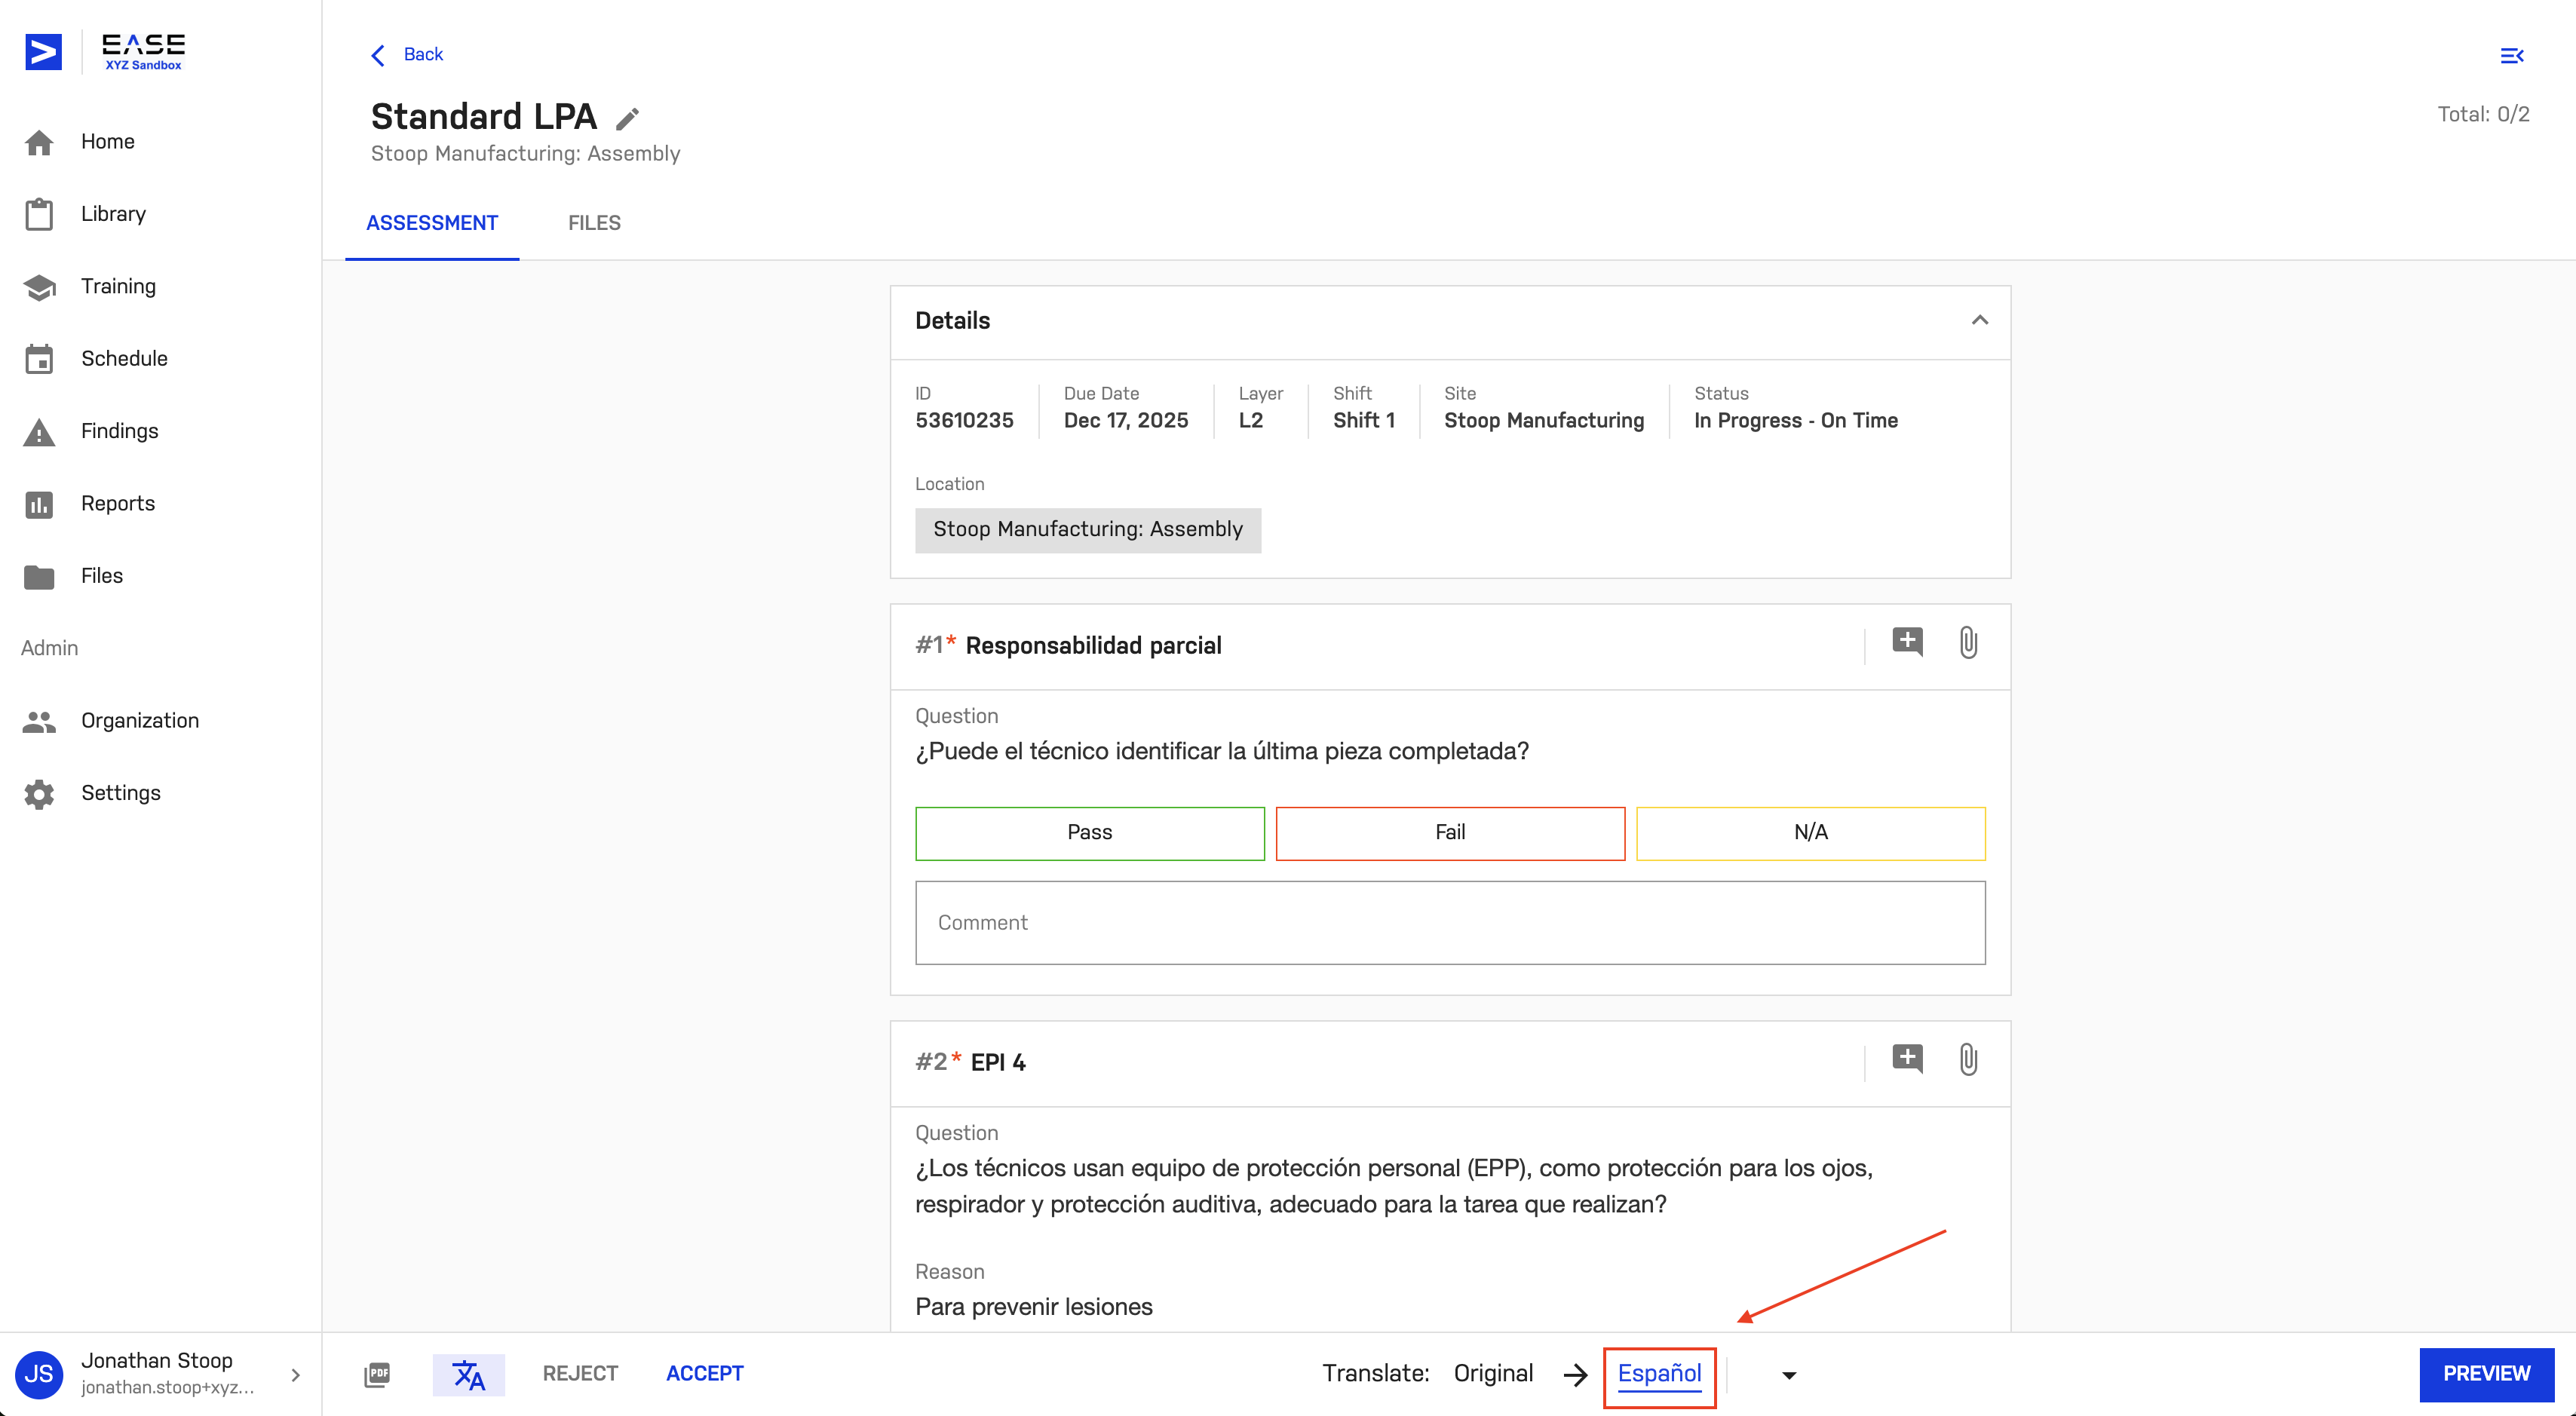Select Español translation language

pos(1659,1375)
